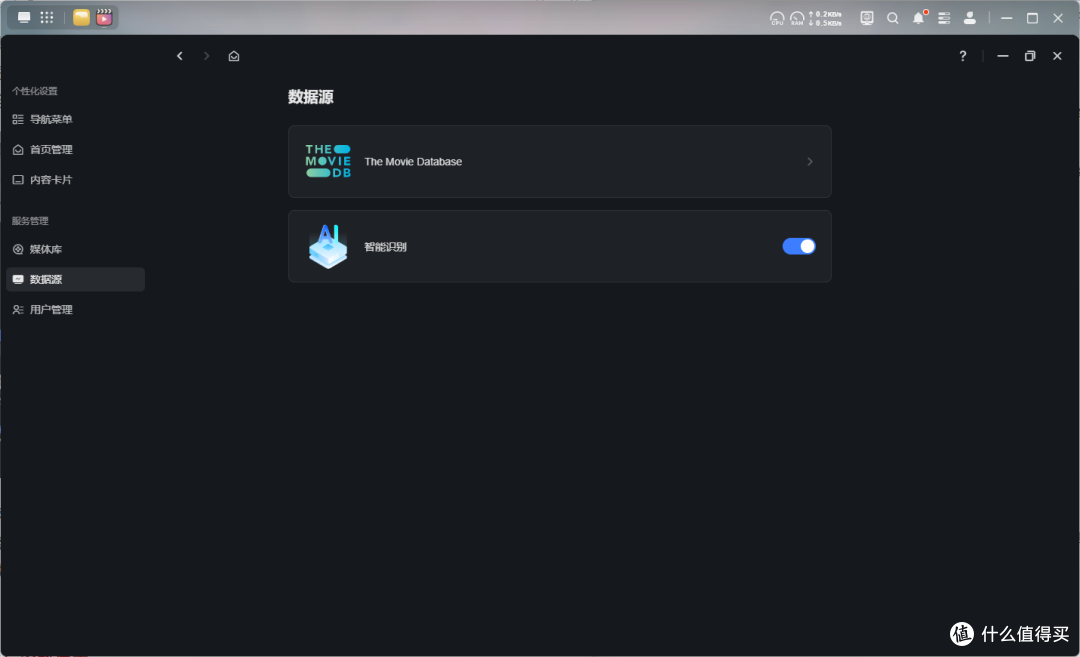
Task: Open the user account menu icon
Action: pyautogui.click(x=970, y=19)
